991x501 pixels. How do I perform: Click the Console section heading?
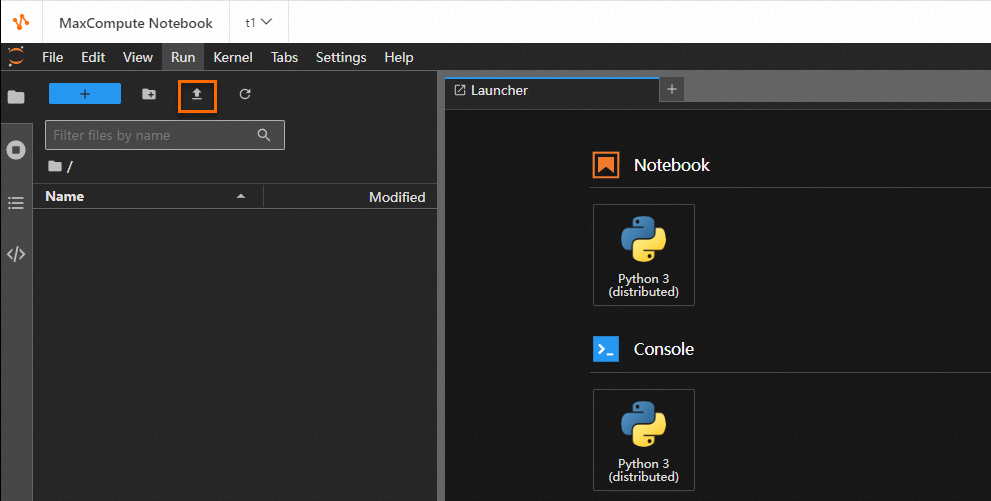click(x=664, y=349)
